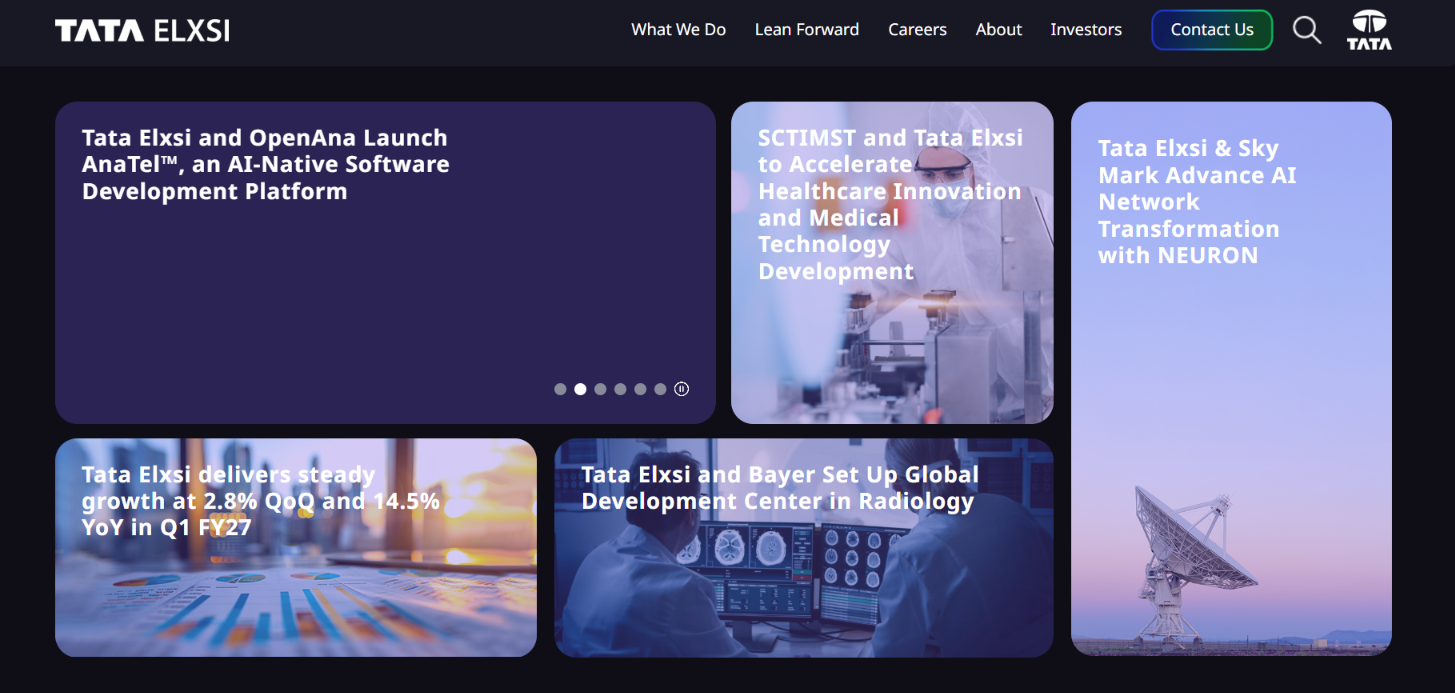
Task: Switch to the fourth carousel slide dot
Action: [620, 389]
